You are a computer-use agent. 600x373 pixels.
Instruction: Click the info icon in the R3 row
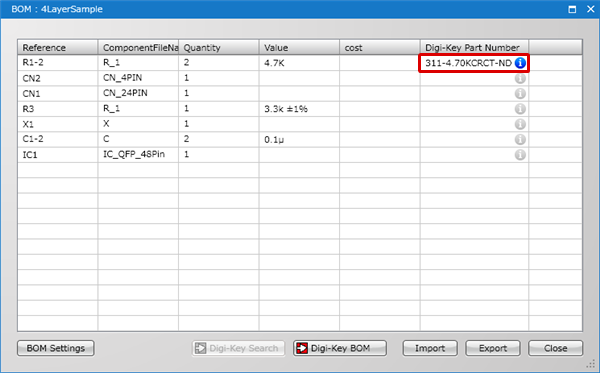pos(520,109)
